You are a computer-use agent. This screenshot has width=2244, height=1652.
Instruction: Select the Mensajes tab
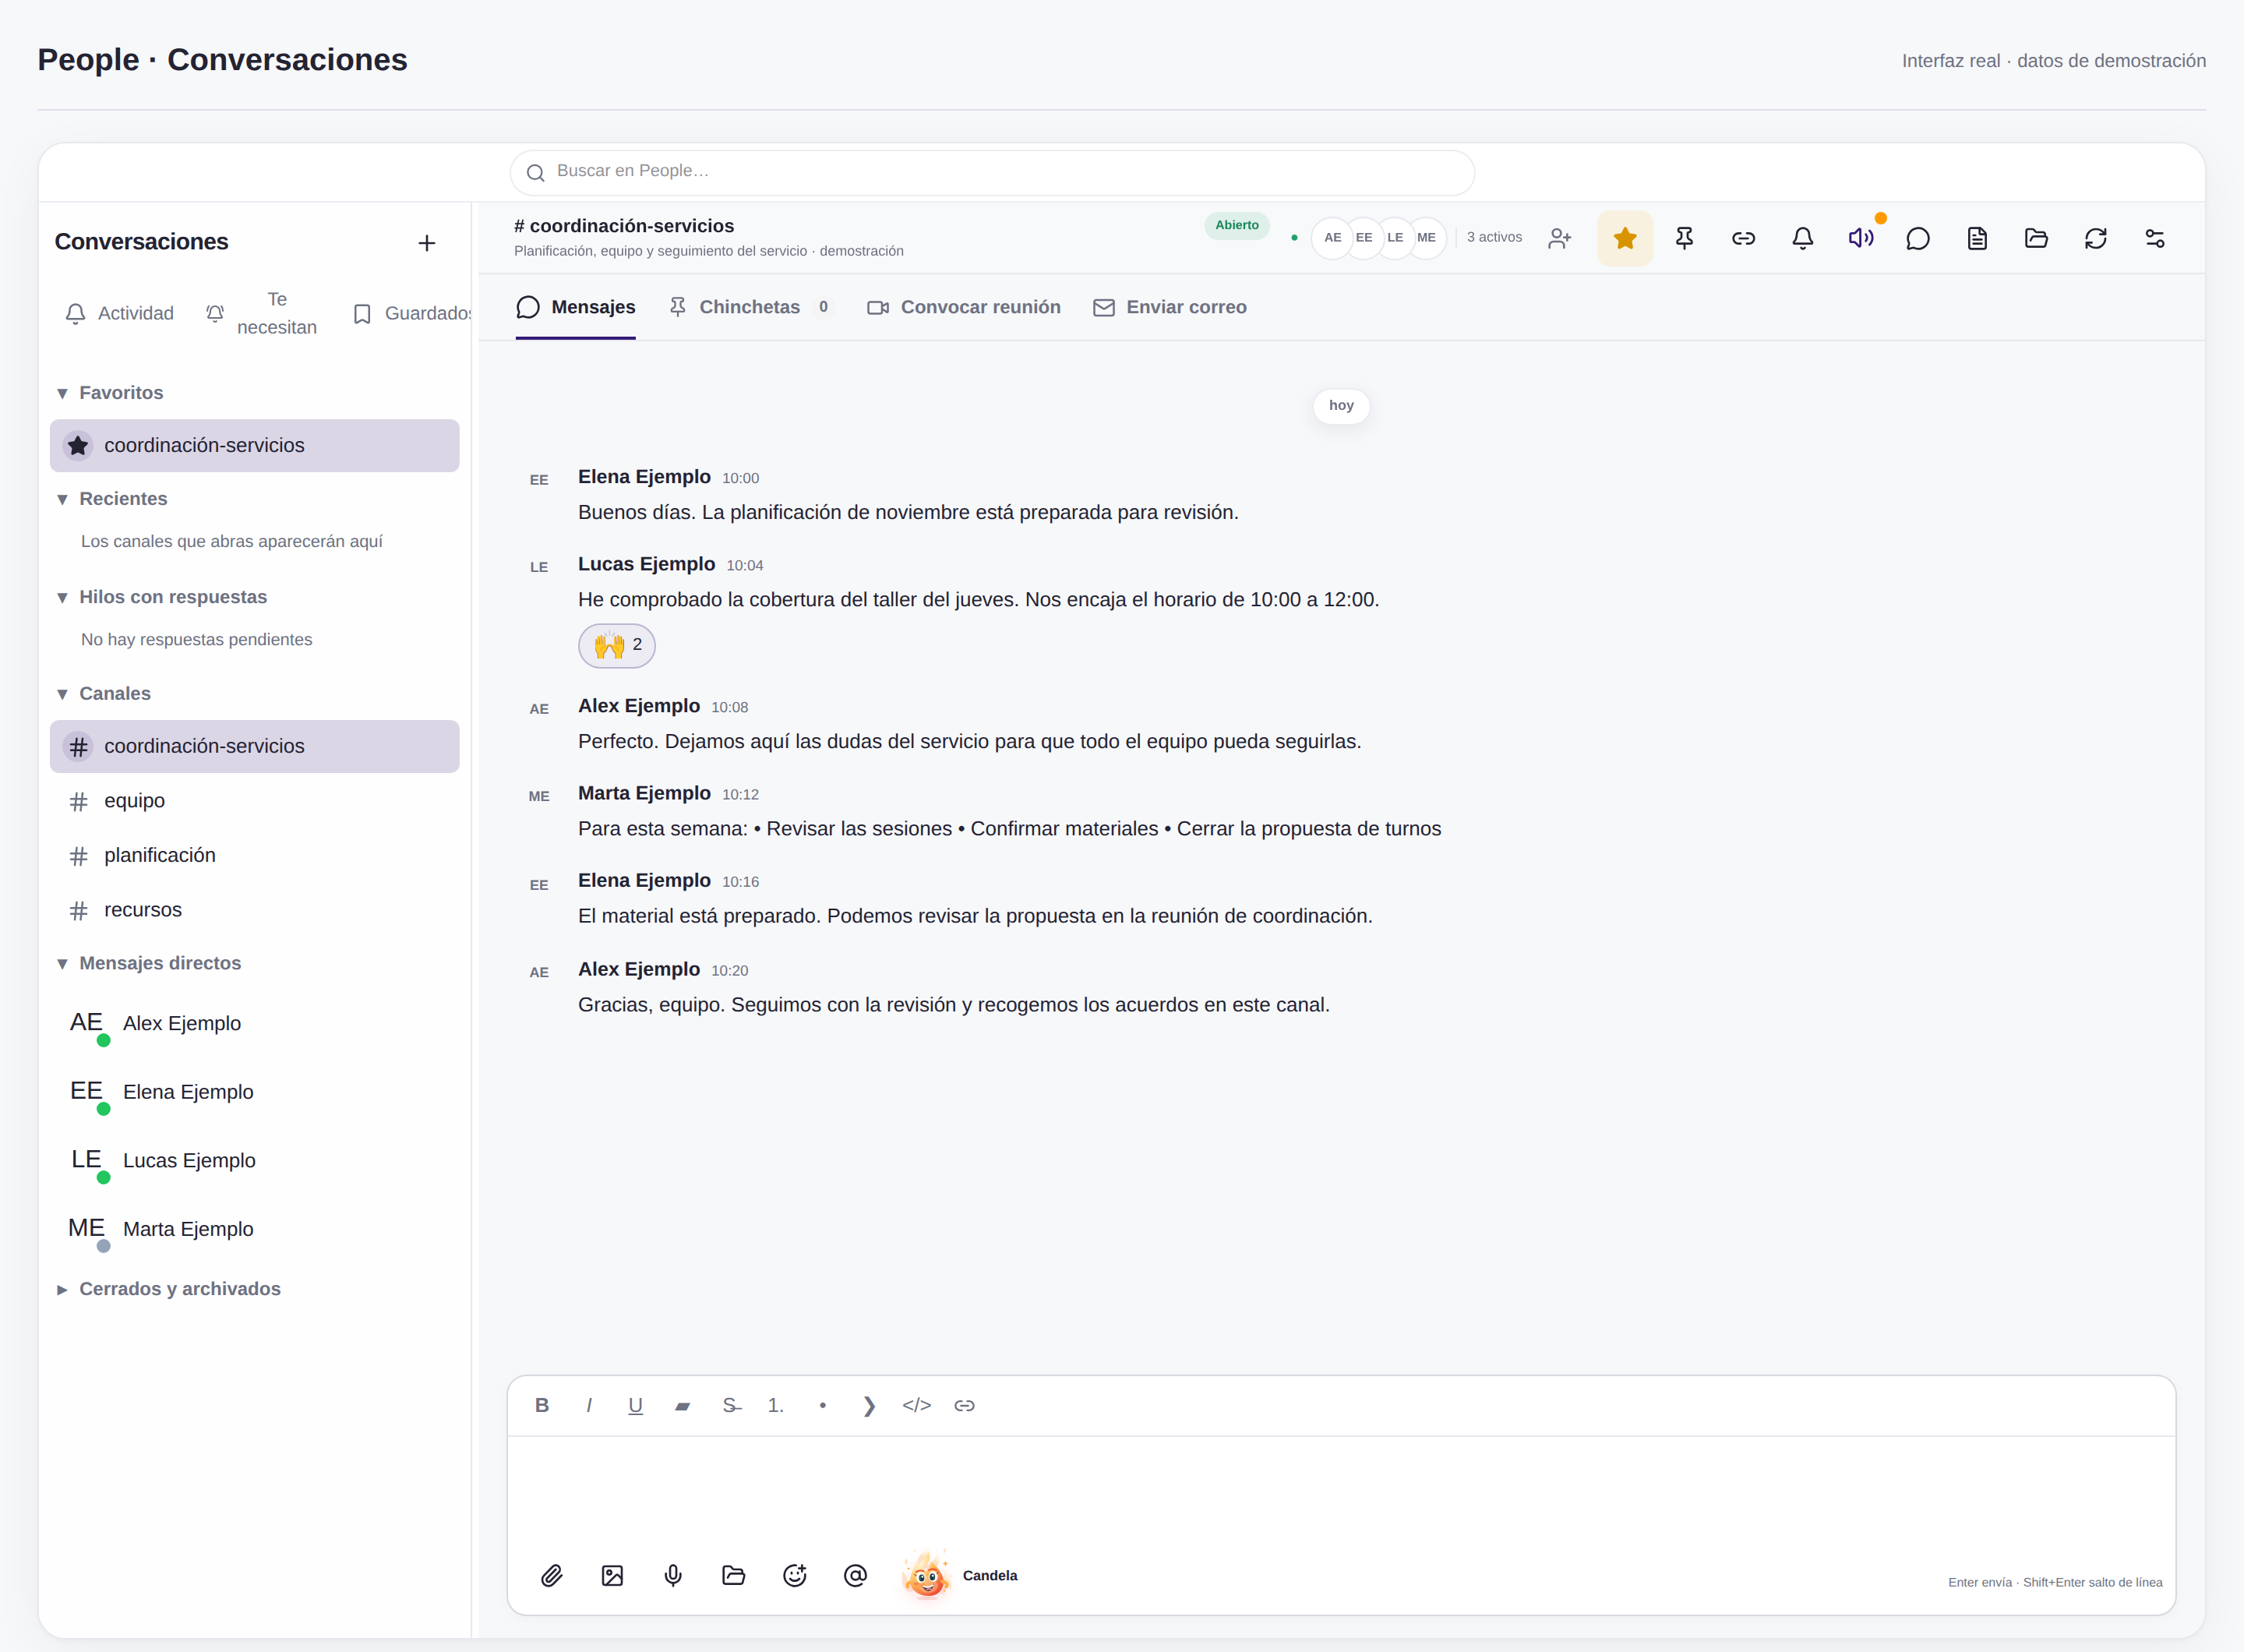tap(576, 307)
